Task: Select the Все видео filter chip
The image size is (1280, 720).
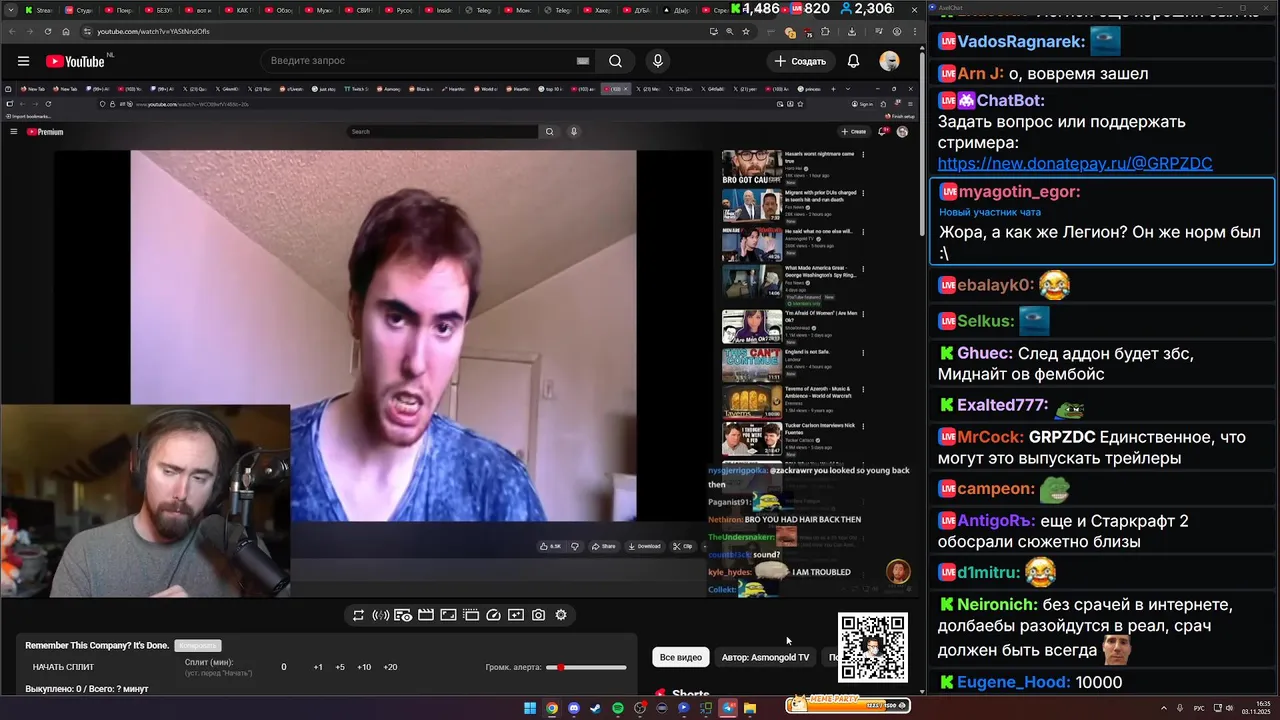Action: [x=681, y=657]
